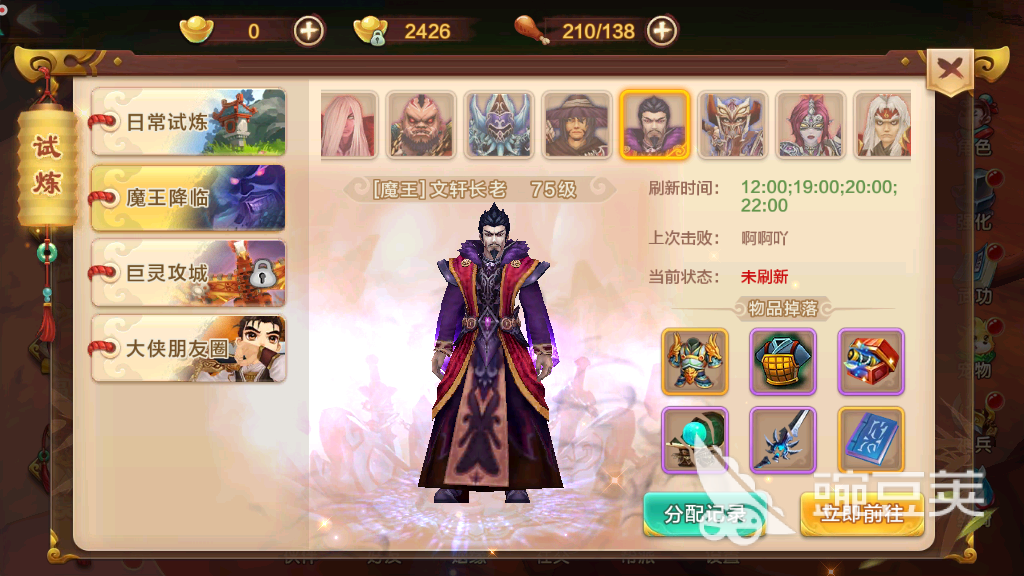Open the 日常试炼 tab
The image size is (1024, 576).
pyautogui.click(x=189, y=122)
